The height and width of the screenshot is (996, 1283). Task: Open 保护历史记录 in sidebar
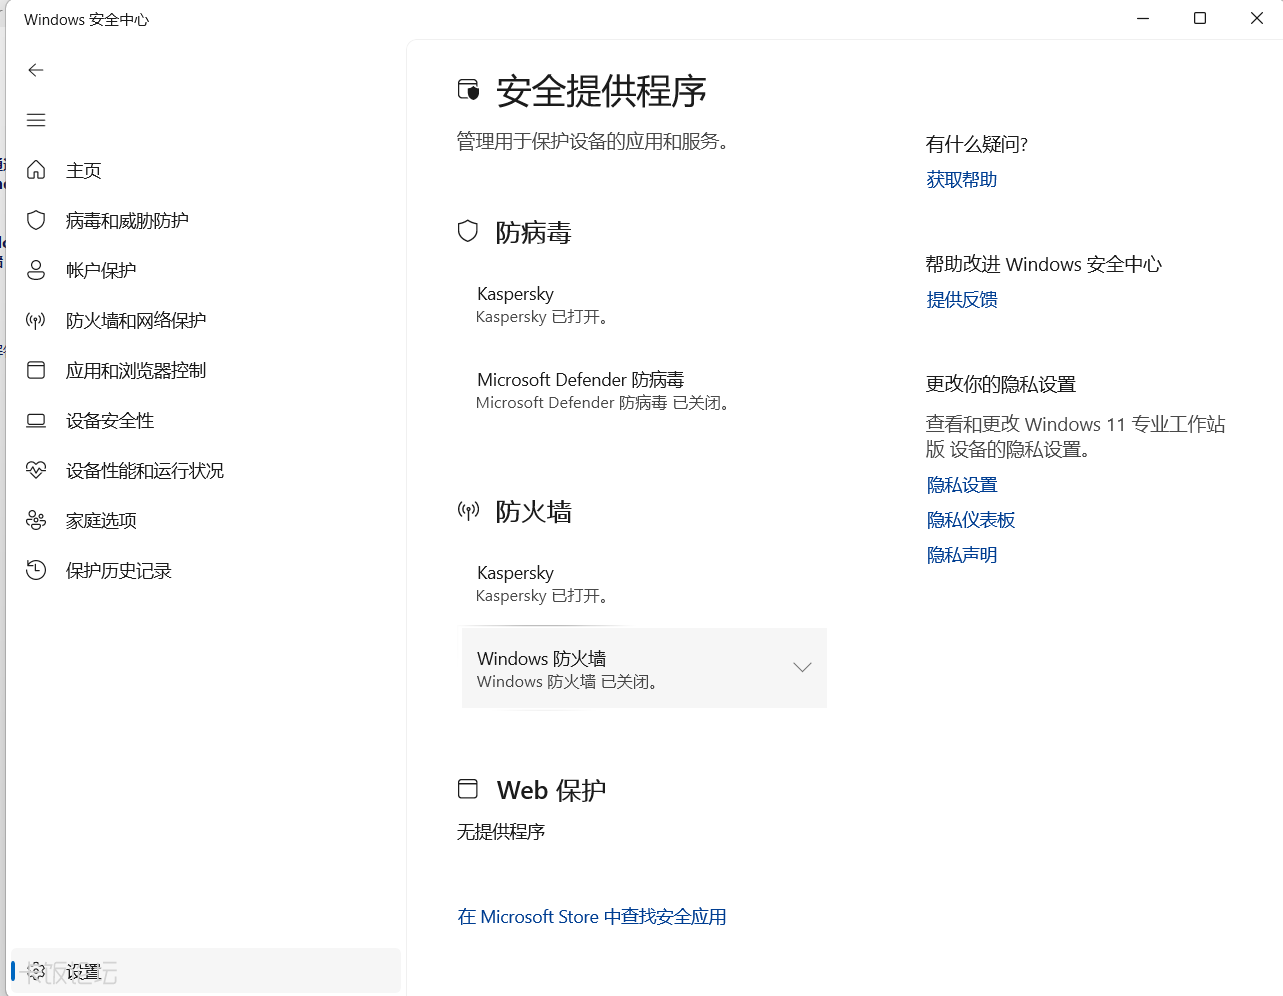click(x=205, y=570)
